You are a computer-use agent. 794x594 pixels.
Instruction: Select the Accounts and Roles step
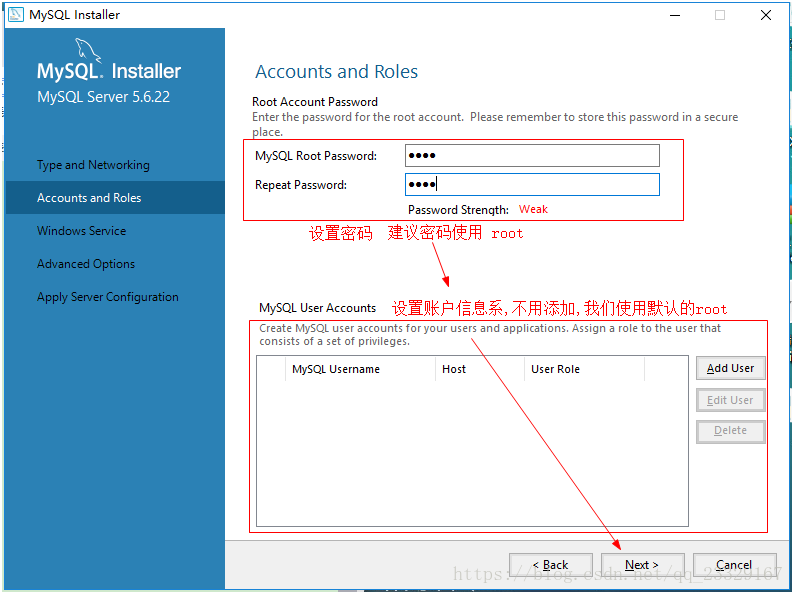pos(115,197)
